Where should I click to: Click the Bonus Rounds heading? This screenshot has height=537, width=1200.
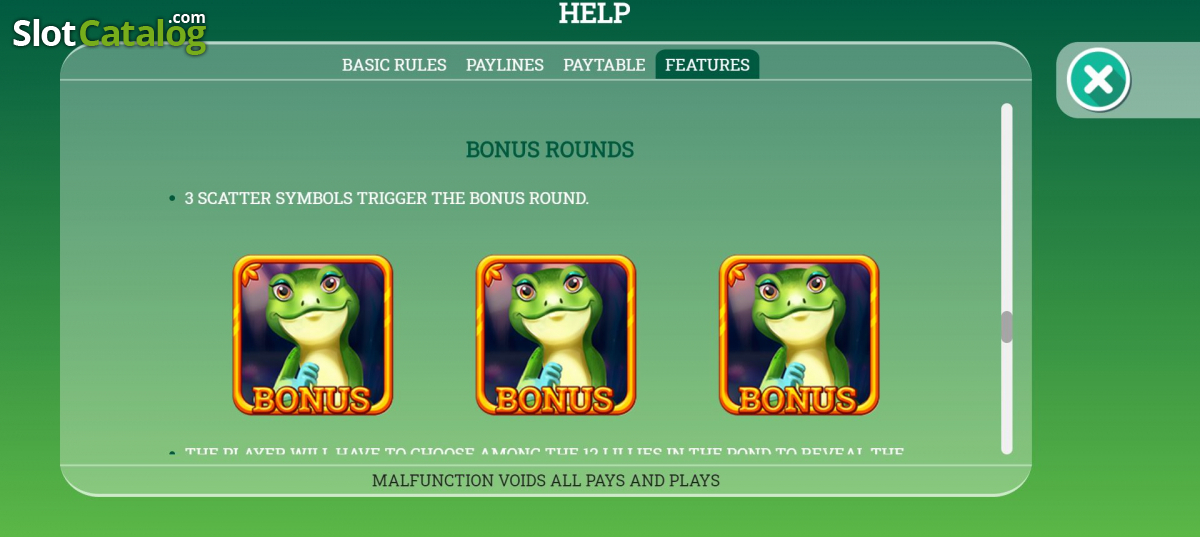tap(550, 150)
